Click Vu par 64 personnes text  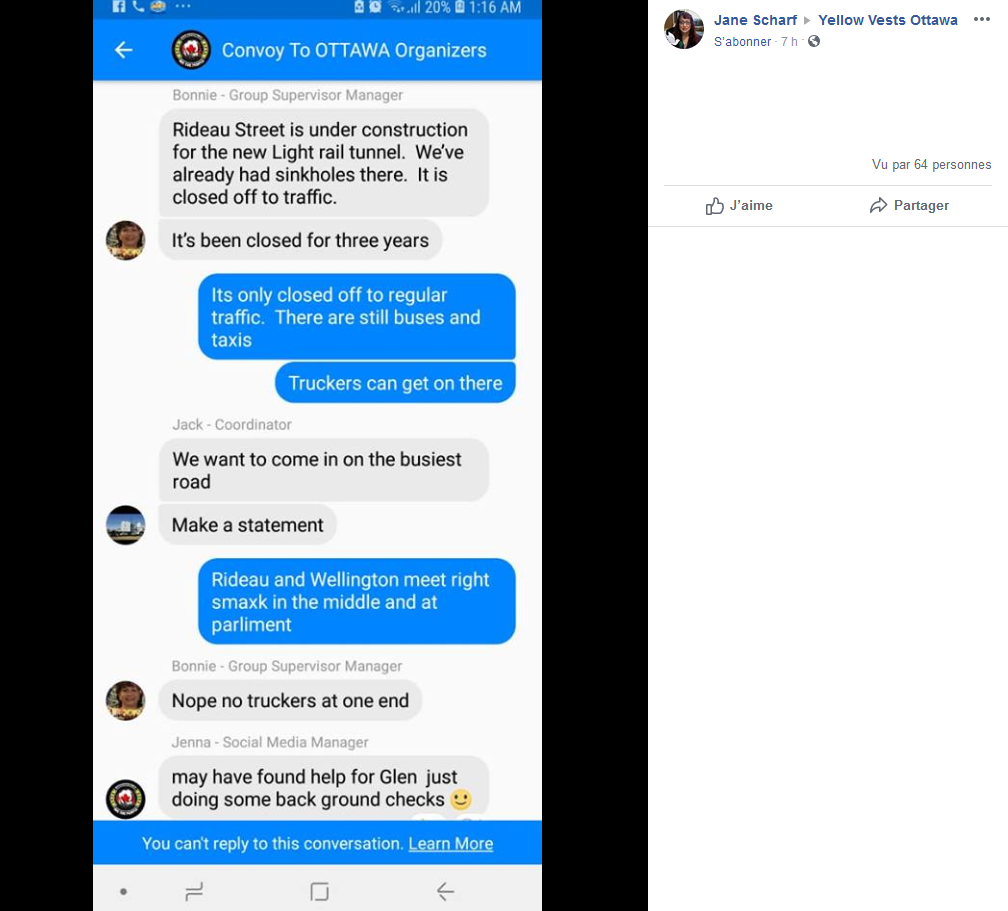point(931,165)
